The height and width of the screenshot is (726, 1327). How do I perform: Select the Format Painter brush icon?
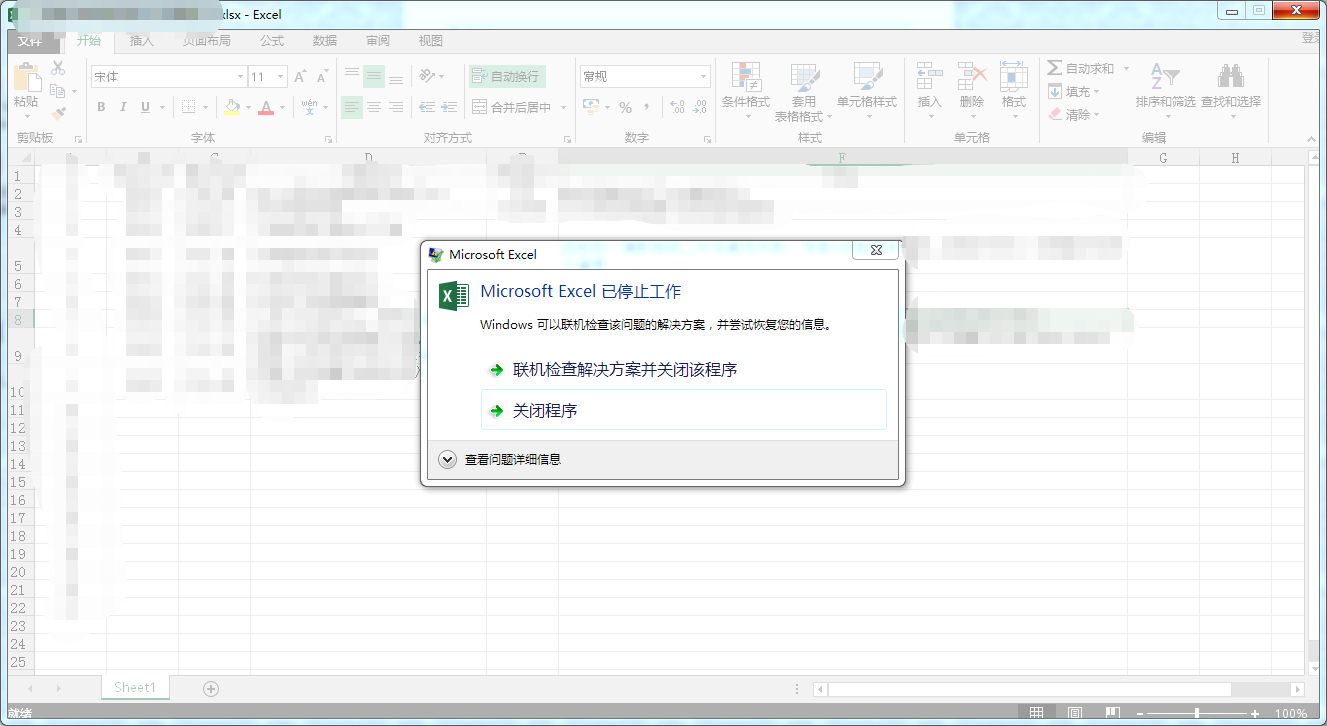[x=58, y=113]
